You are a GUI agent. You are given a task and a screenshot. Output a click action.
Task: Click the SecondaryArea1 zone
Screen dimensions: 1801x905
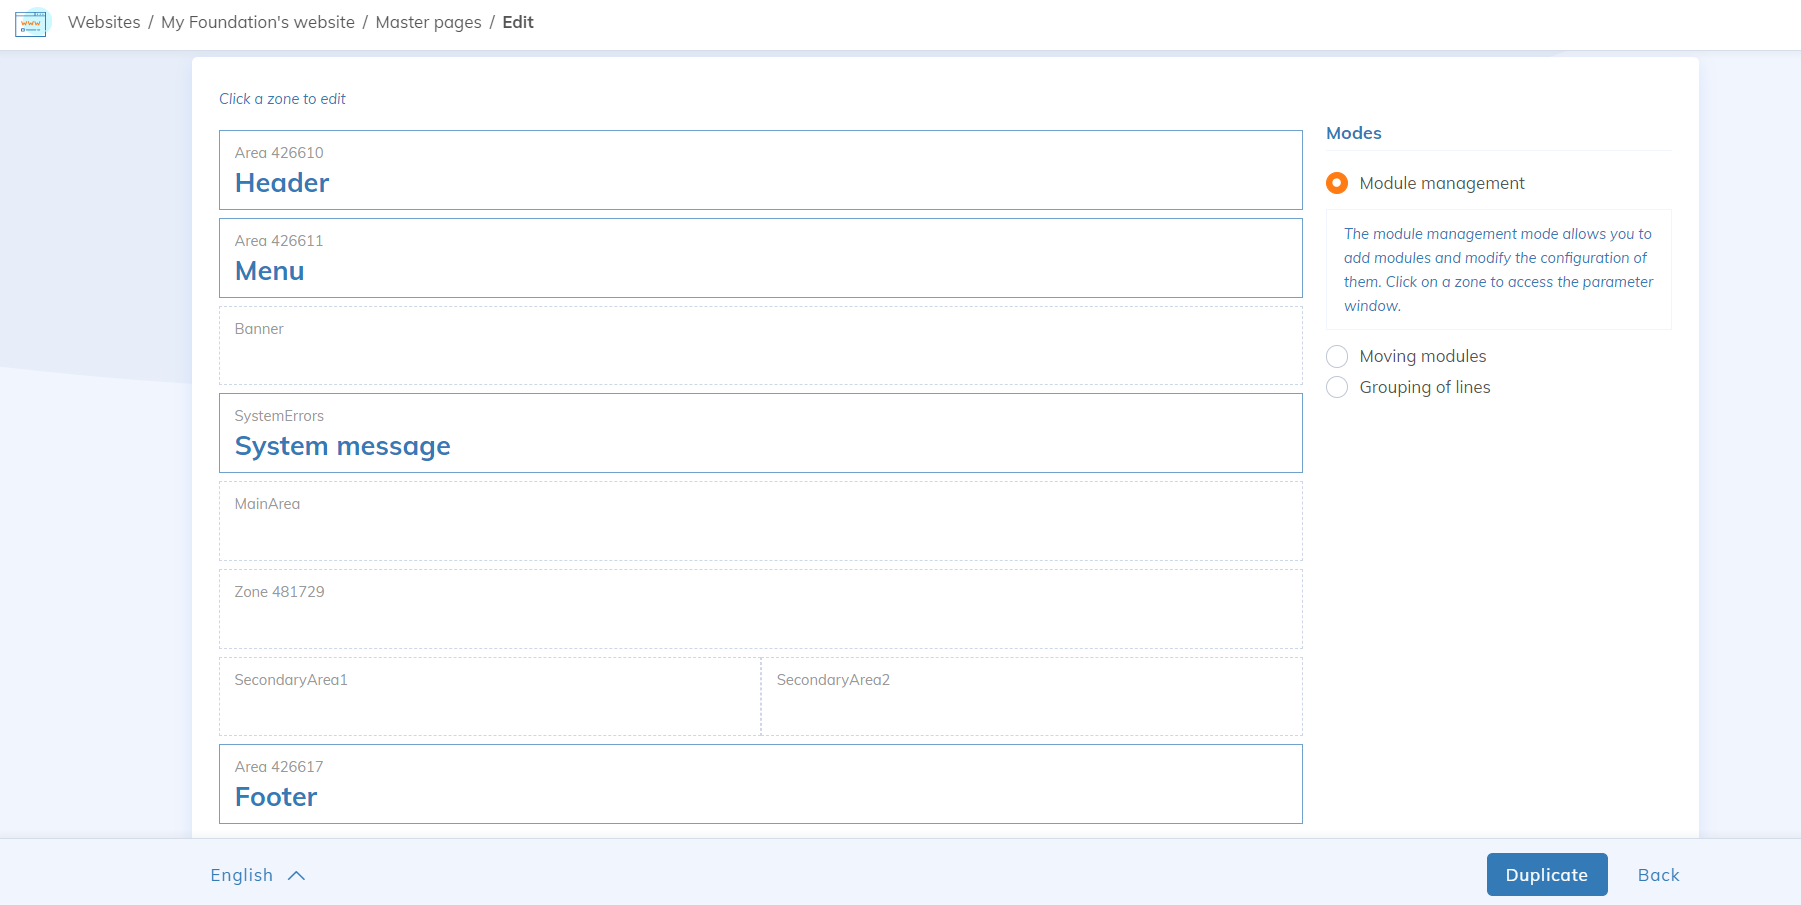490,697
